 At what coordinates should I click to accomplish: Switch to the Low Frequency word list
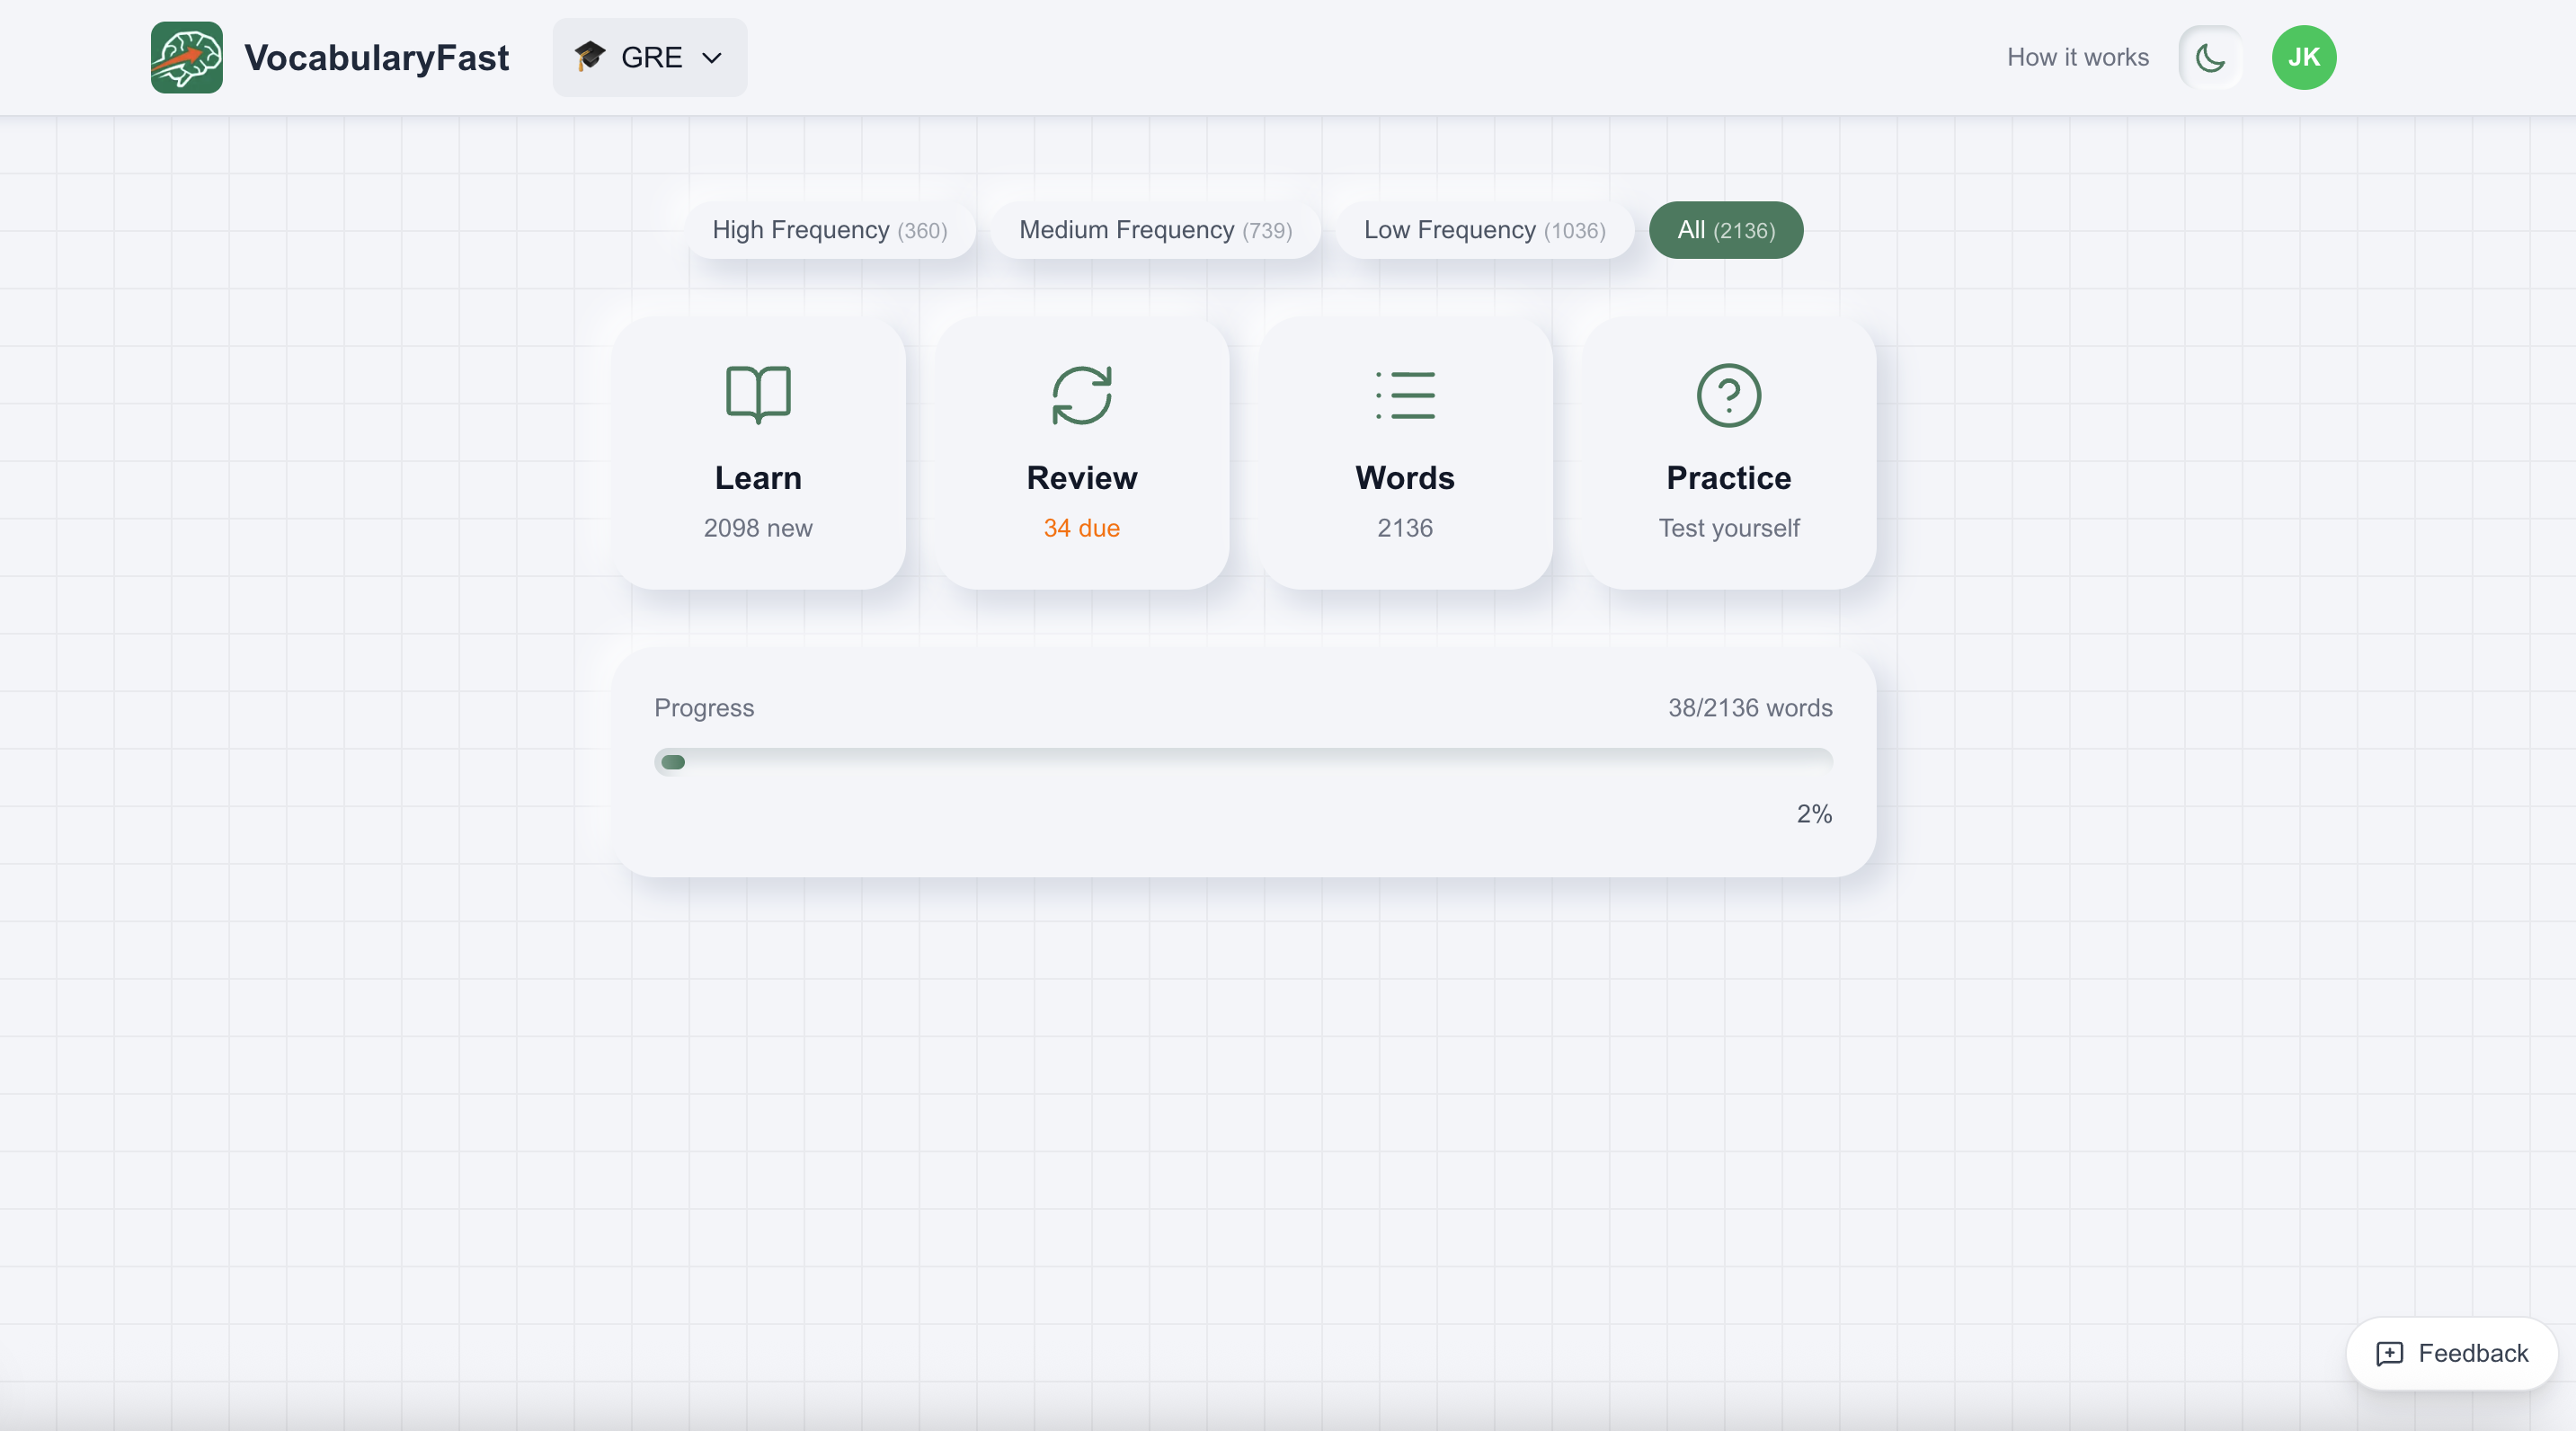click(1484, 230)
